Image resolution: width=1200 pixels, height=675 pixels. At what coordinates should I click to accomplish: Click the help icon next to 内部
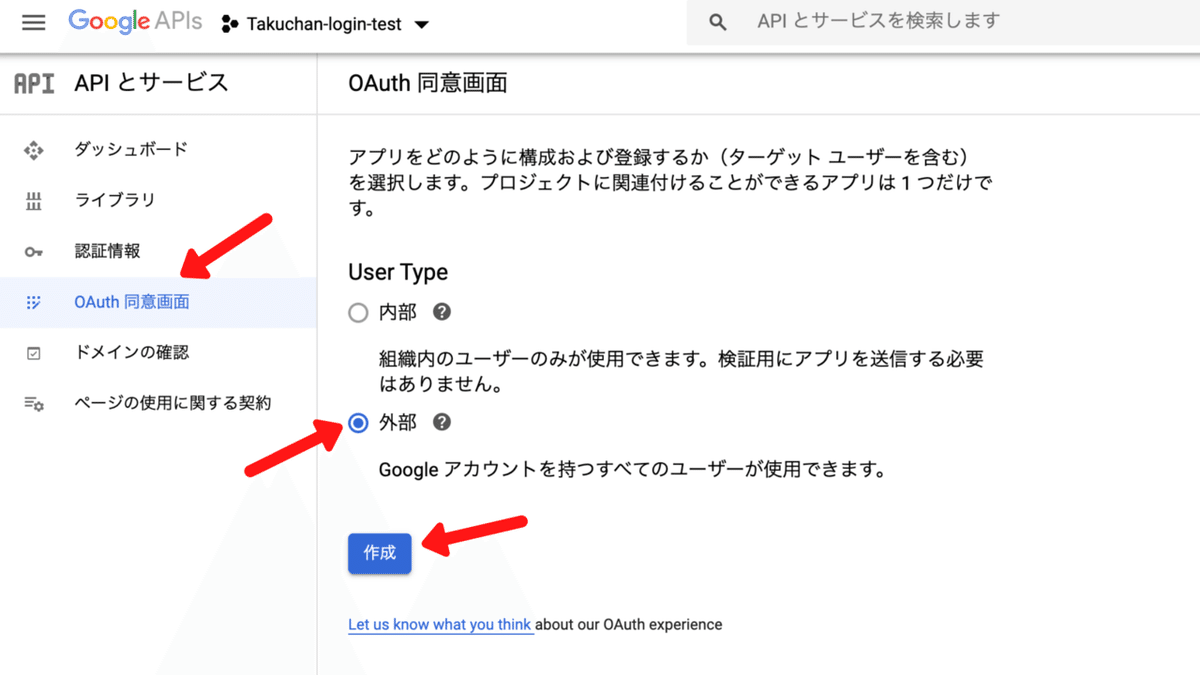pyautogui.click(x=442, y=312)
